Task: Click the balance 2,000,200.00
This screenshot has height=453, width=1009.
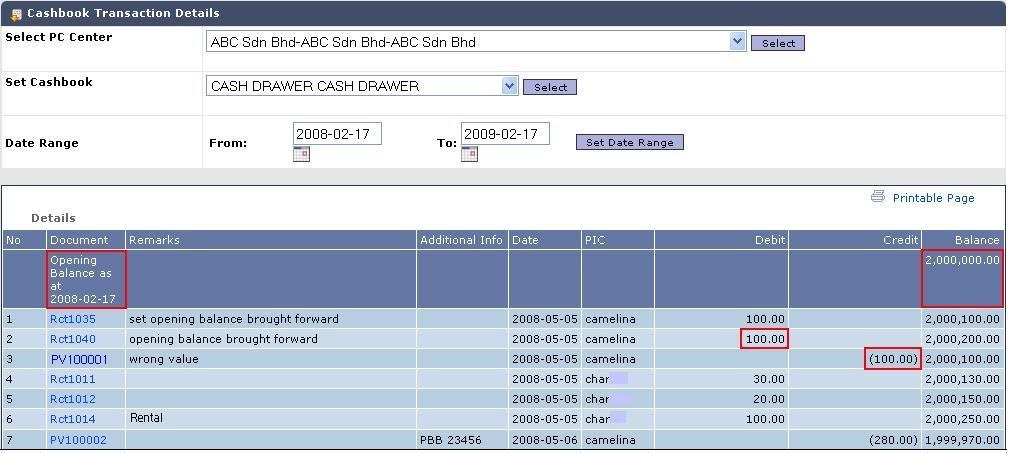Action: point(963,339)
